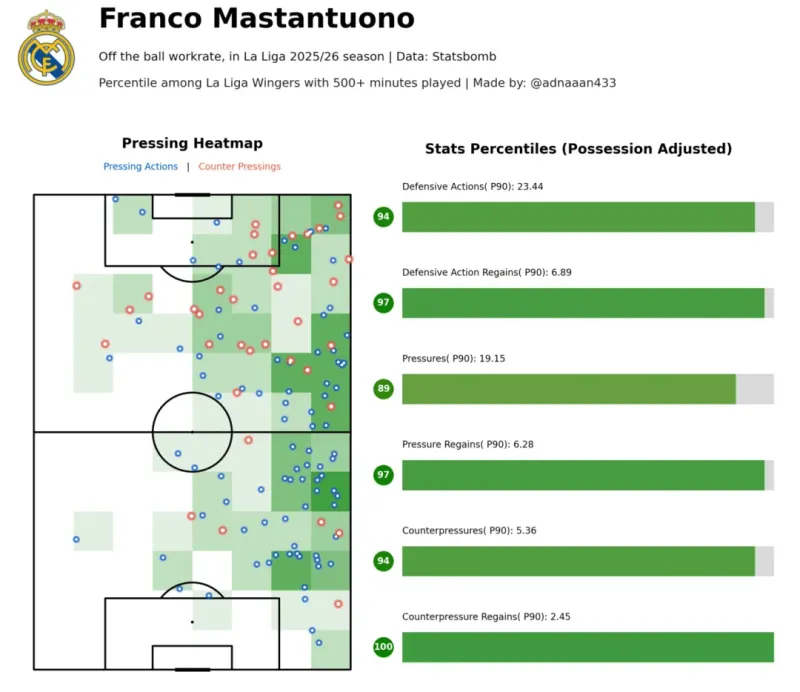
Task: Click the grey unfilled end of Pressures bar
Action: coord(755,389)
